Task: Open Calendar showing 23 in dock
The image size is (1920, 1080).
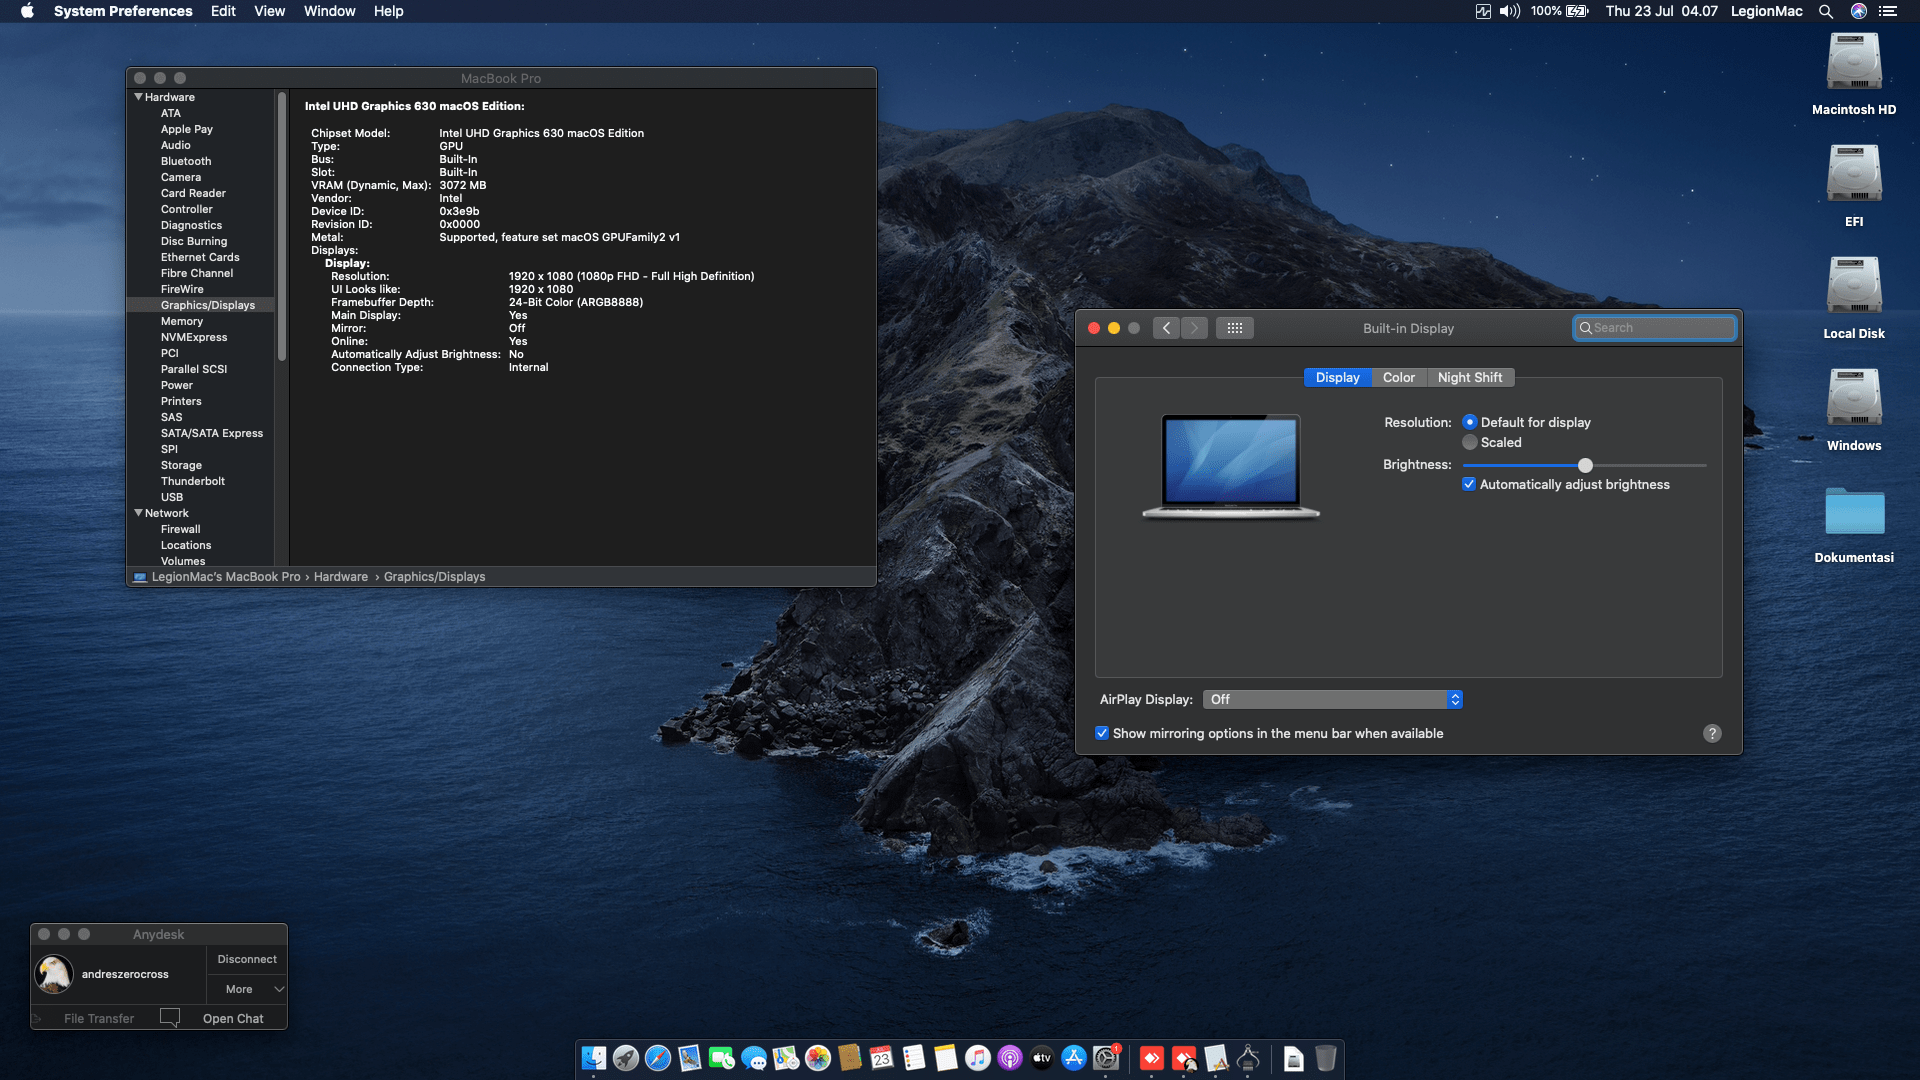Action: coord(882,1058)
